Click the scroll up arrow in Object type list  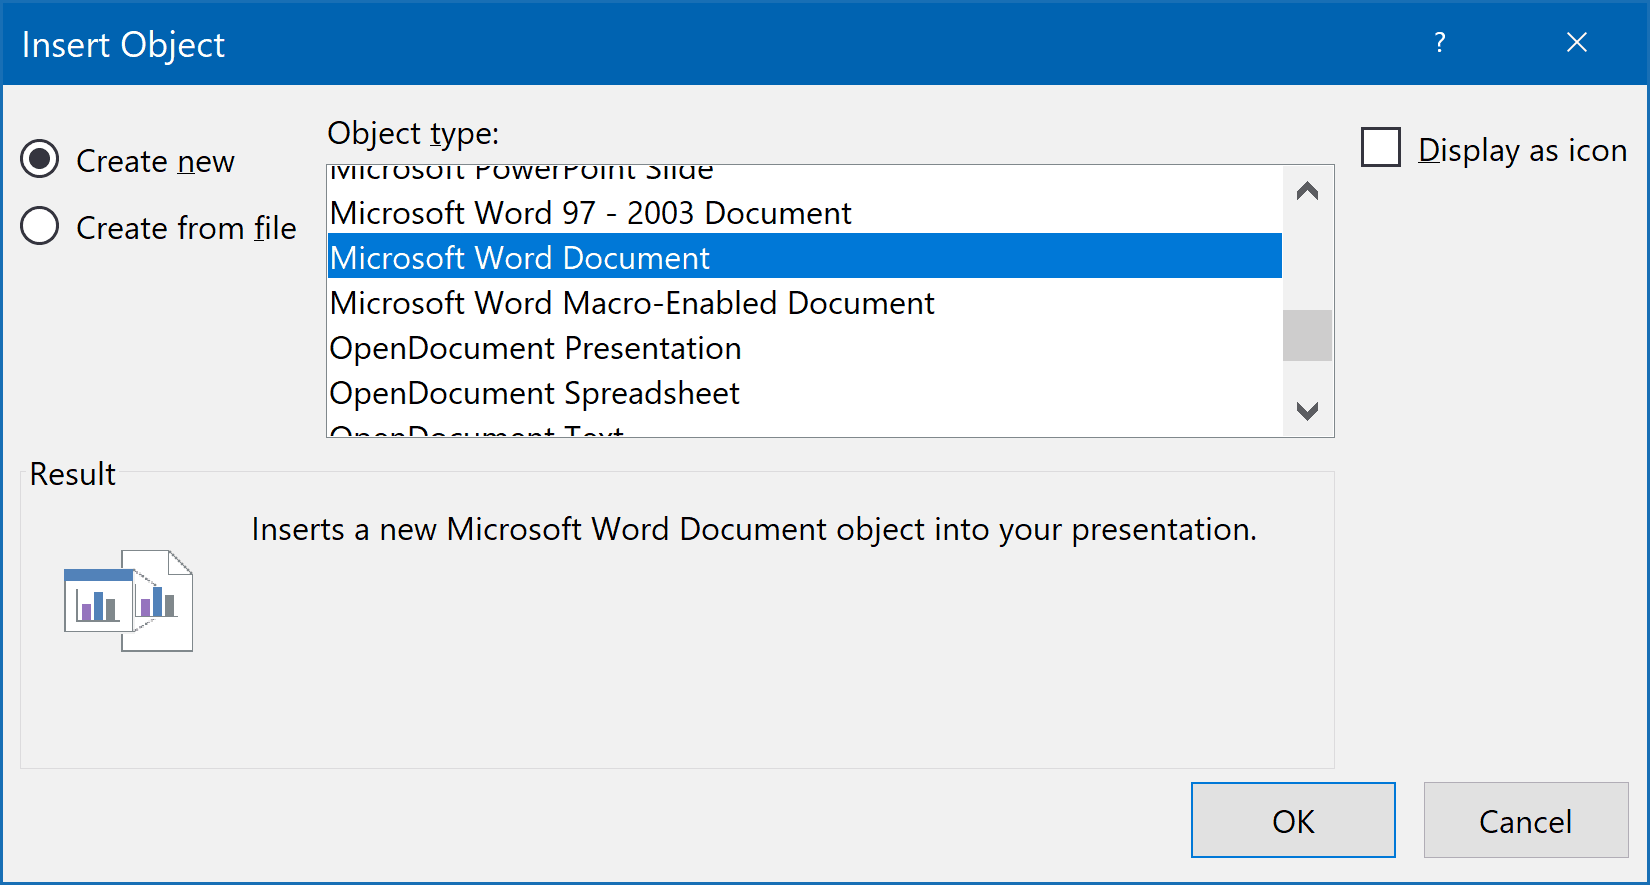1307,191
